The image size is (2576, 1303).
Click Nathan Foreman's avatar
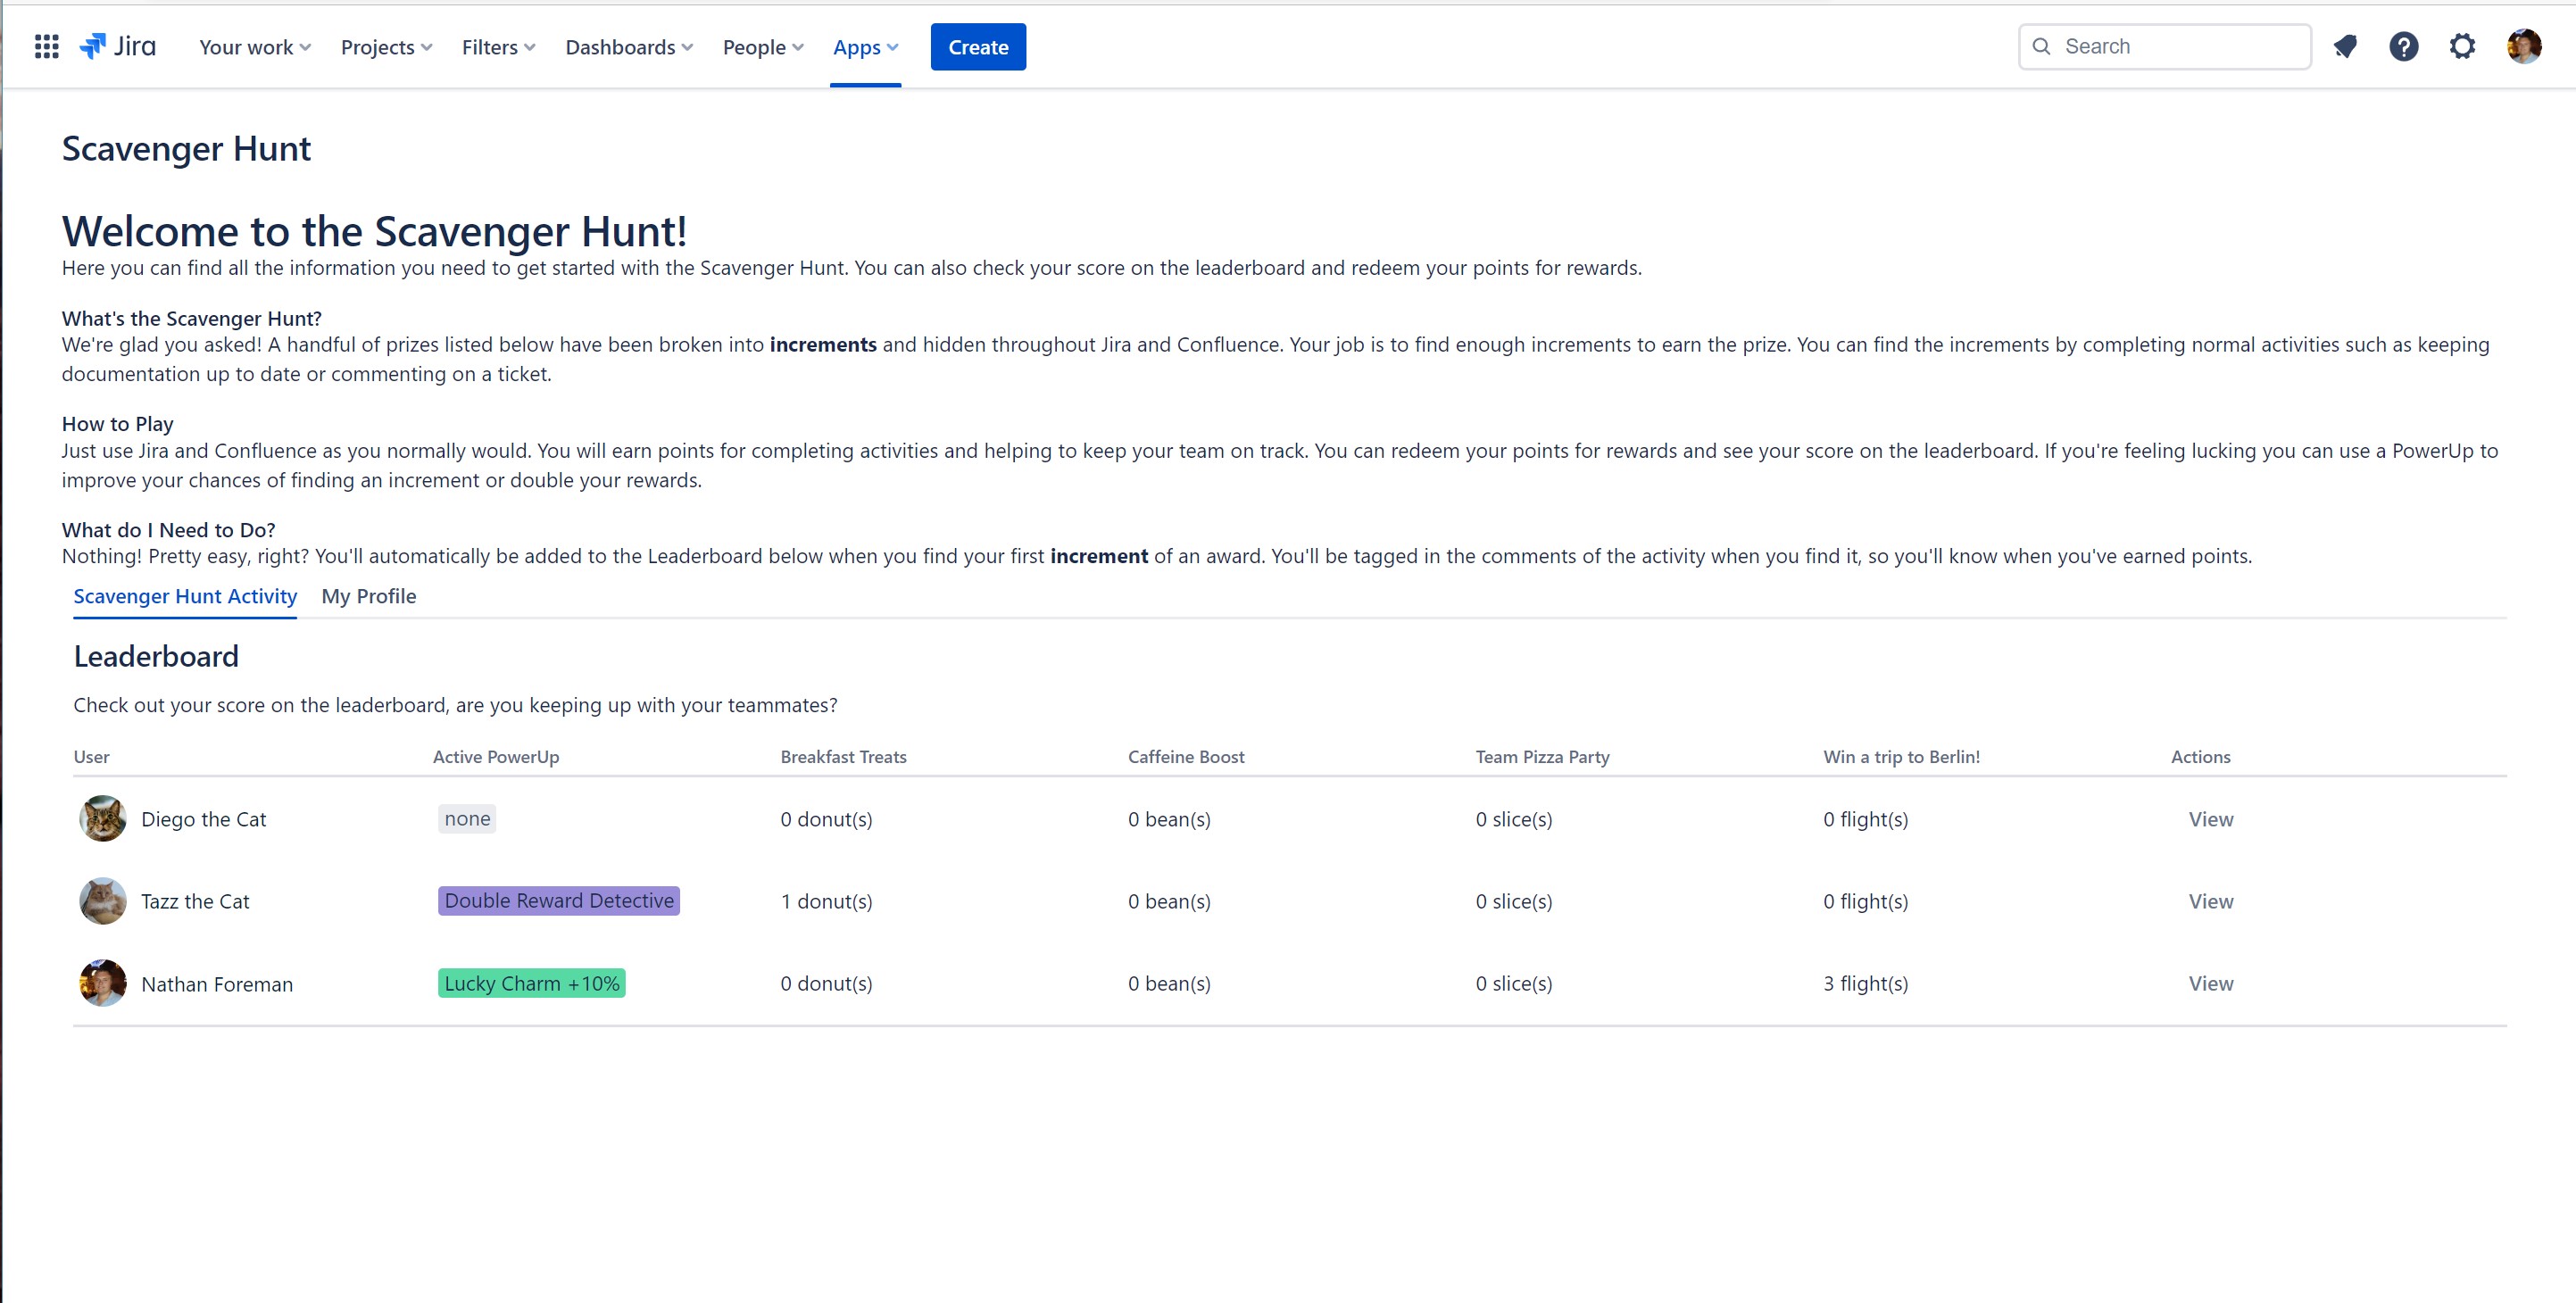(102, 984)
